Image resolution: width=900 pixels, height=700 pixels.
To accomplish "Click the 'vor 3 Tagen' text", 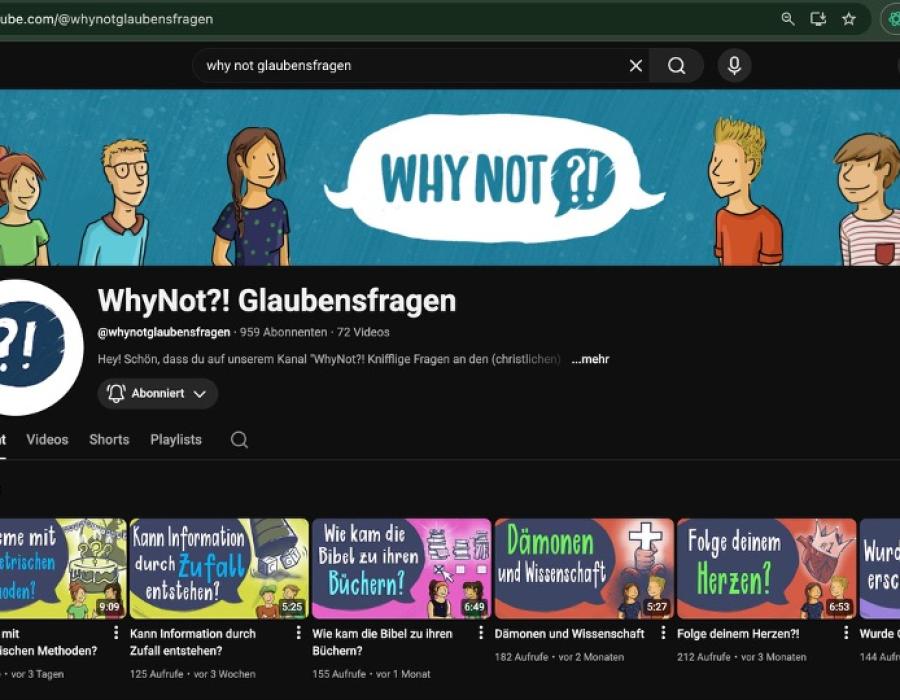I will tap(38, 674).
